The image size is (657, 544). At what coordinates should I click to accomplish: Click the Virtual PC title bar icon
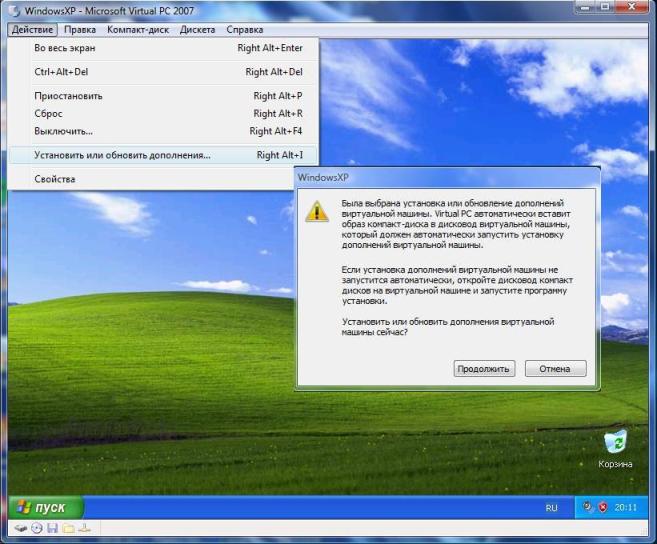15,11
